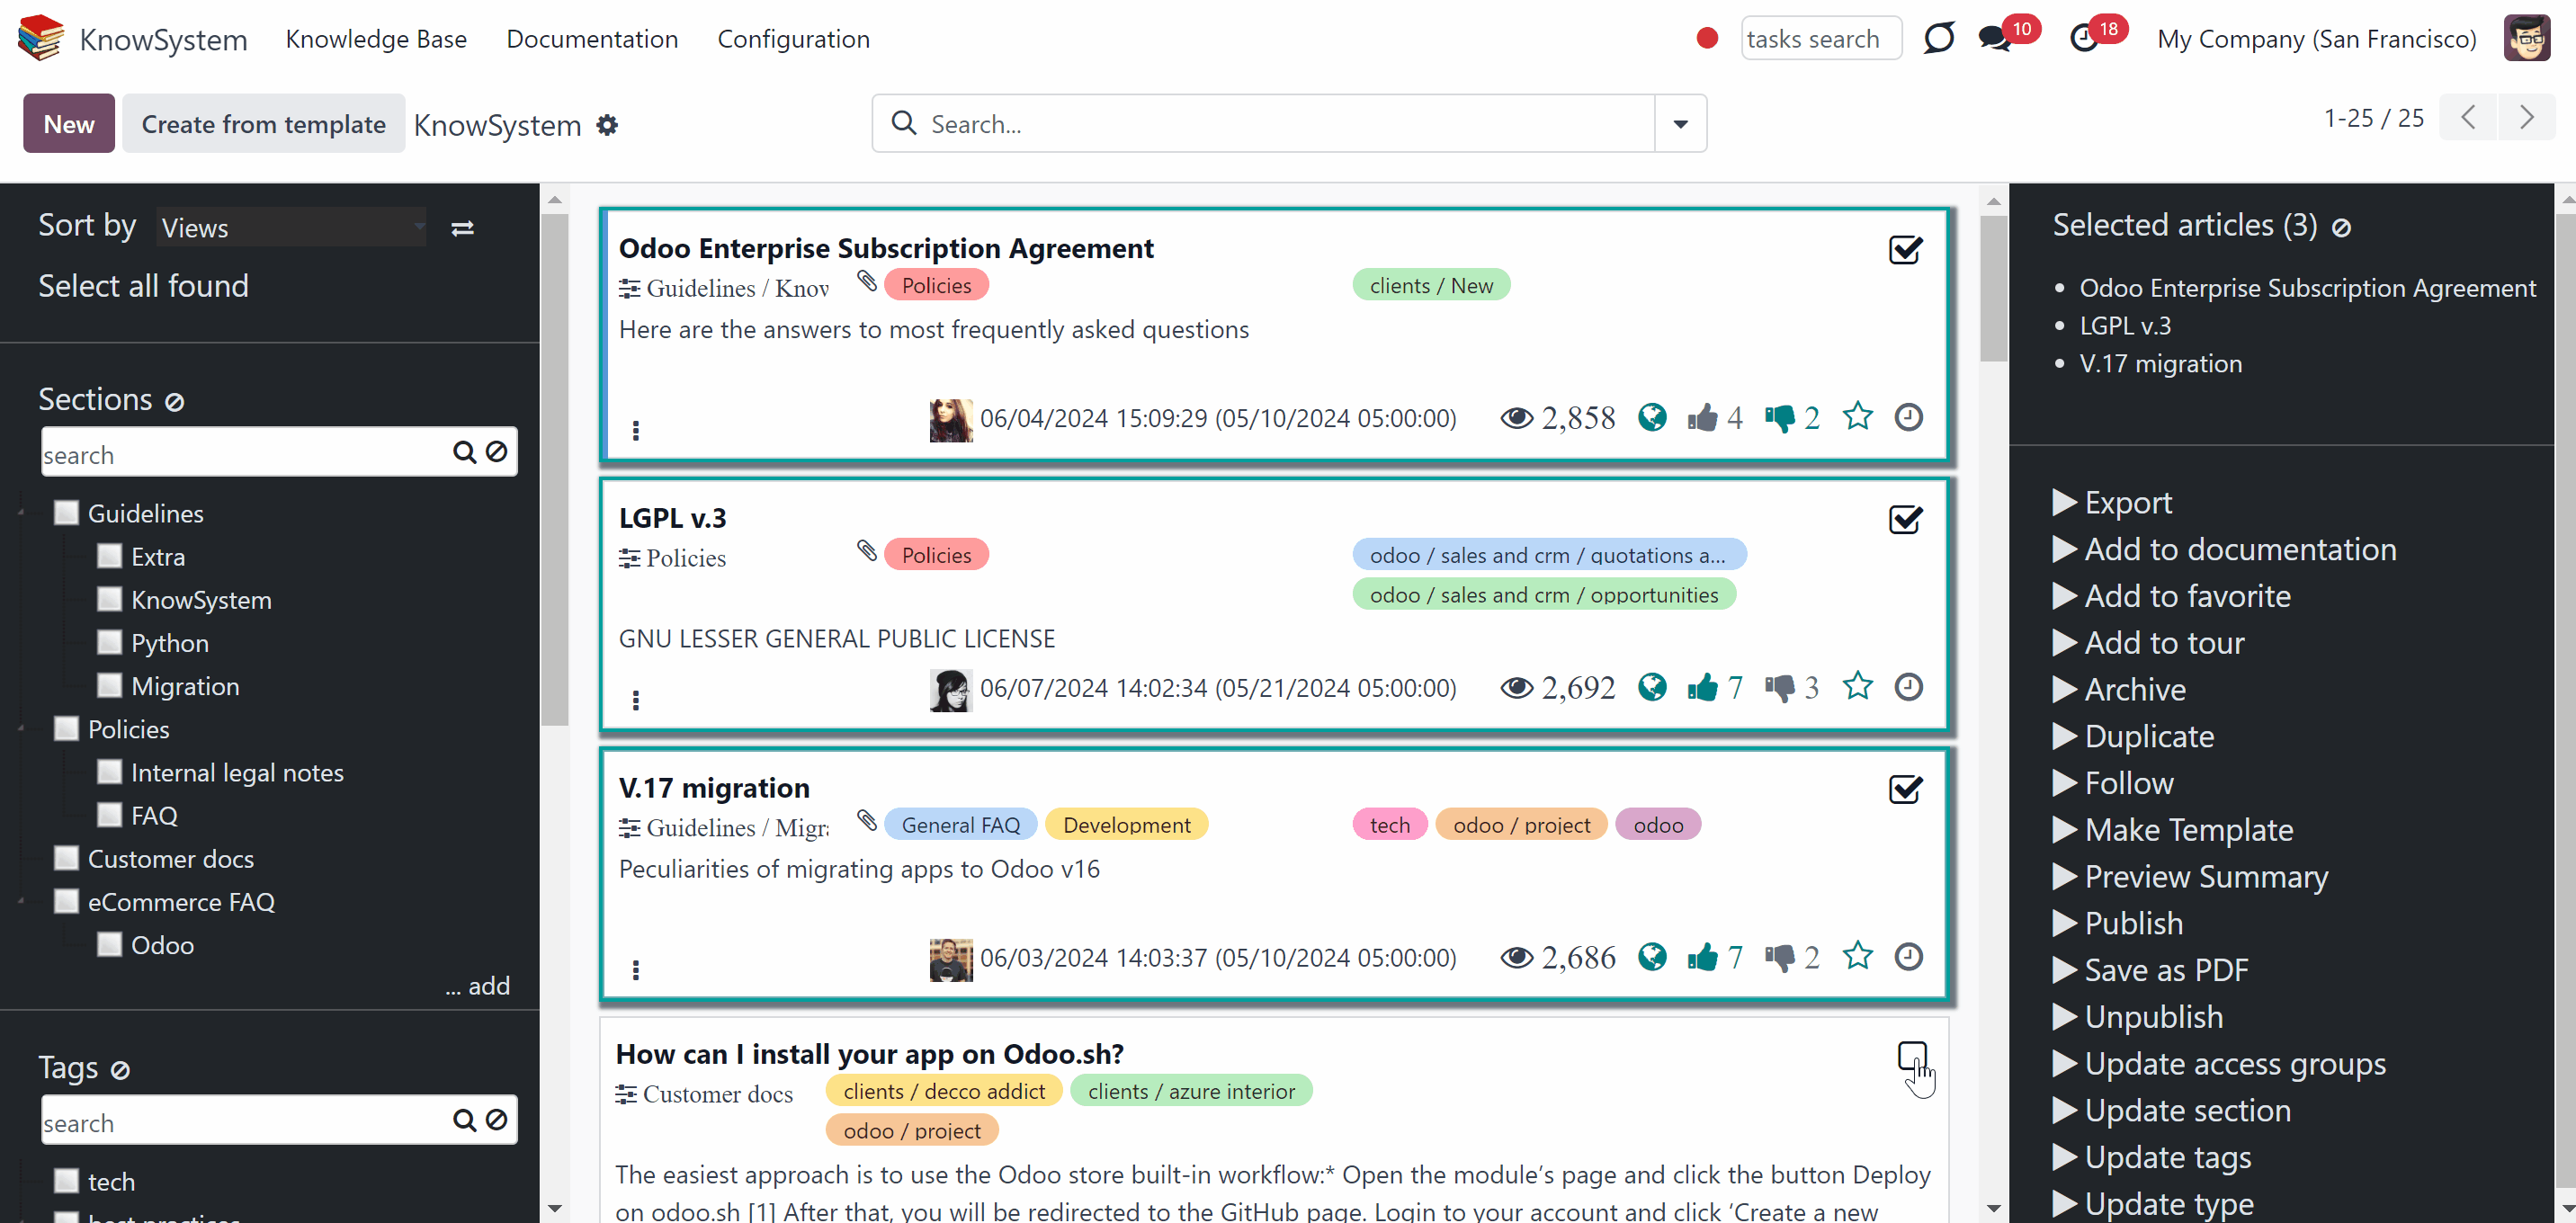Click the '... add' section link
2576x1223 pixels.
click(477, 986)
